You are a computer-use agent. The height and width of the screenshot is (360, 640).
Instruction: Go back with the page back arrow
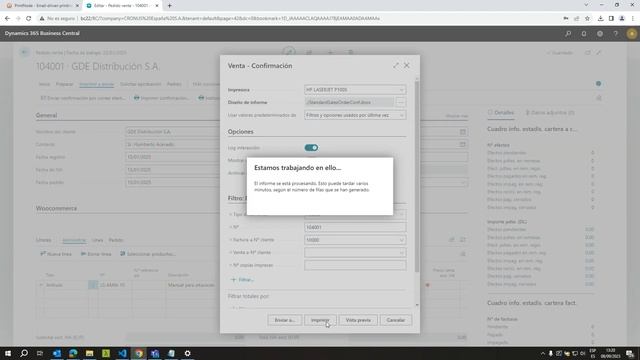point(24,52)
